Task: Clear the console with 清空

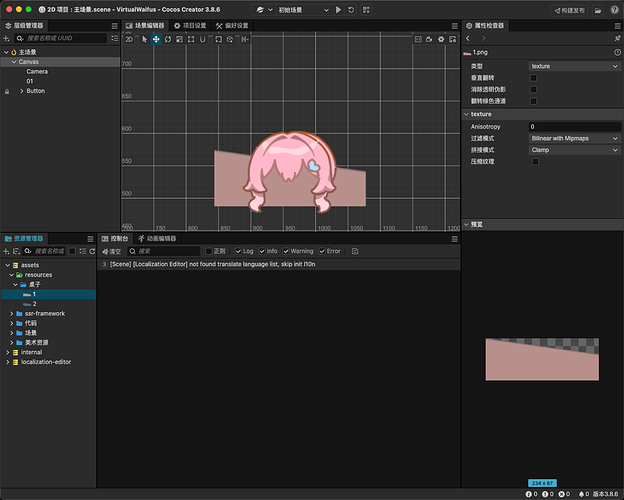Action: pos(111,251)
